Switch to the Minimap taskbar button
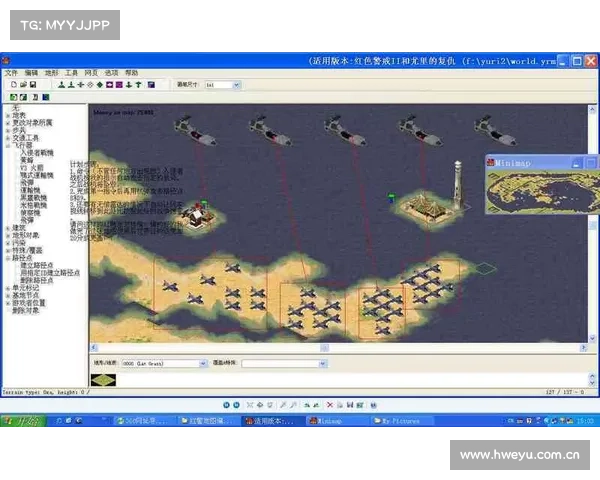The width and height of the screenshot is (600, 480). 336,421
